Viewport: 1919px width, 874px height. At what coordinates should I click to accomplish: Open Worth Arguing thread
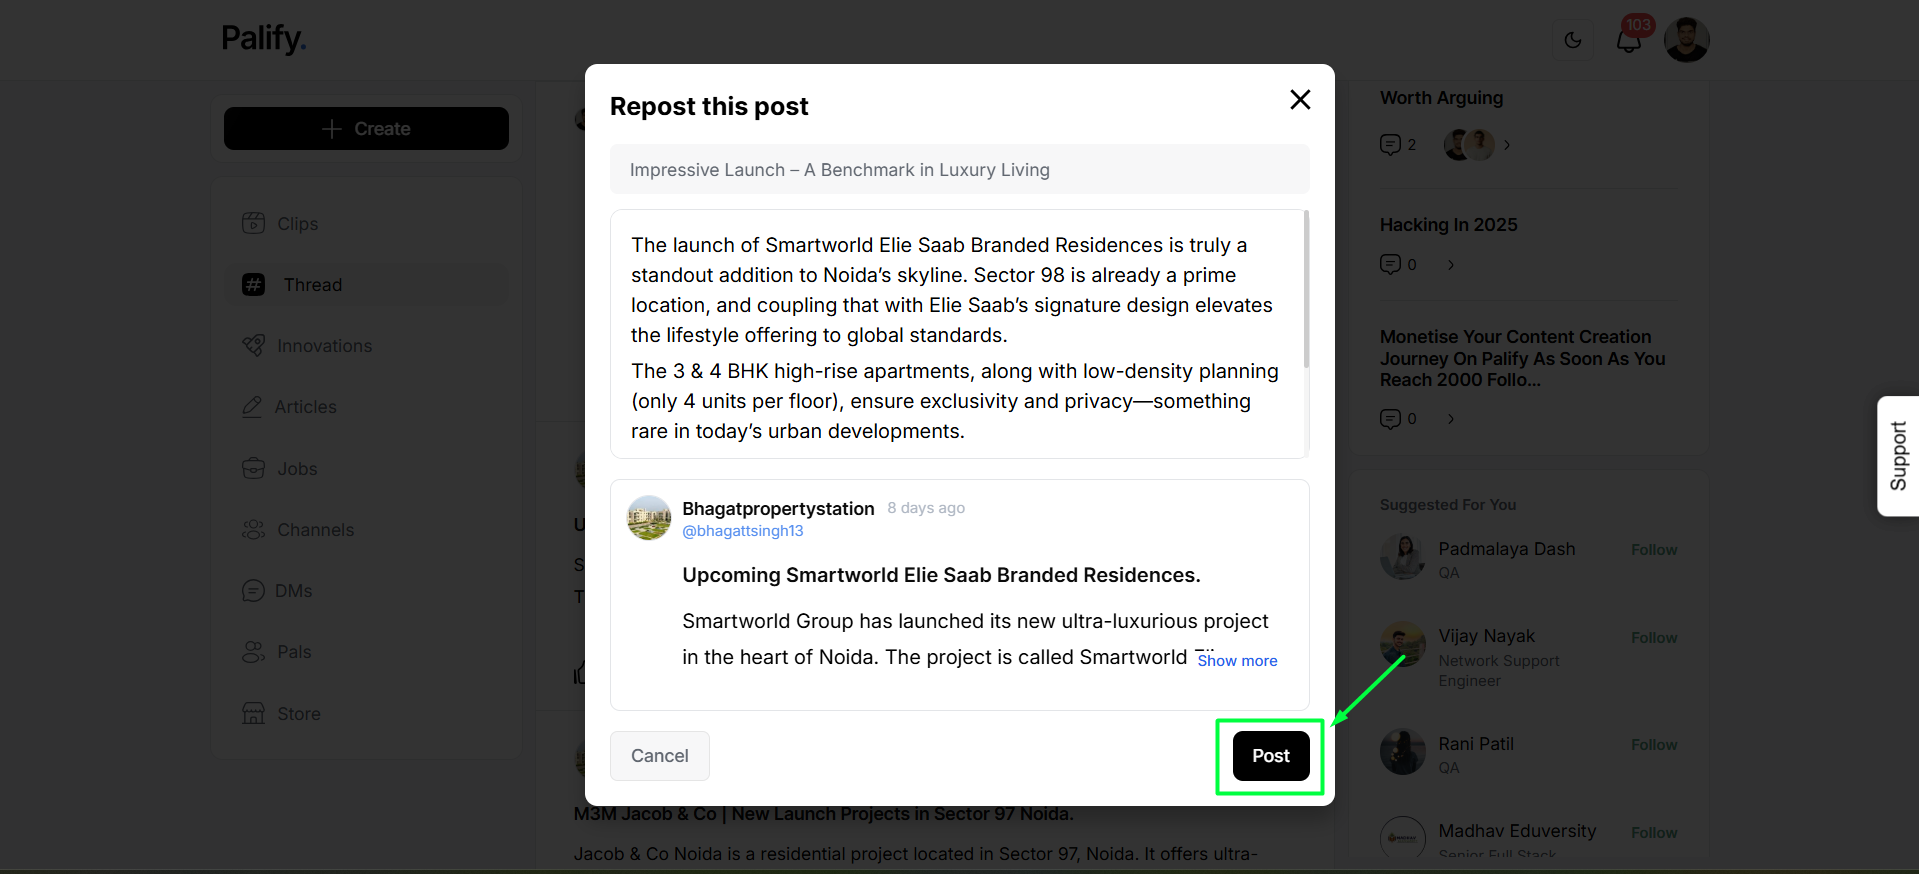(1441, 98)
